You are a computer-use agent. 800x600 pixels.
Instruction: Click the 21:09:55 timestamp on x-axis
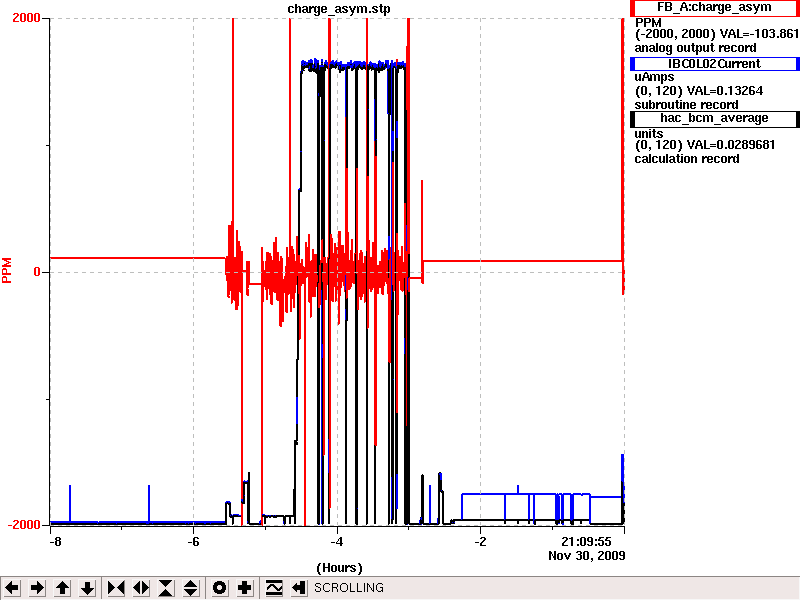point(586,542)
